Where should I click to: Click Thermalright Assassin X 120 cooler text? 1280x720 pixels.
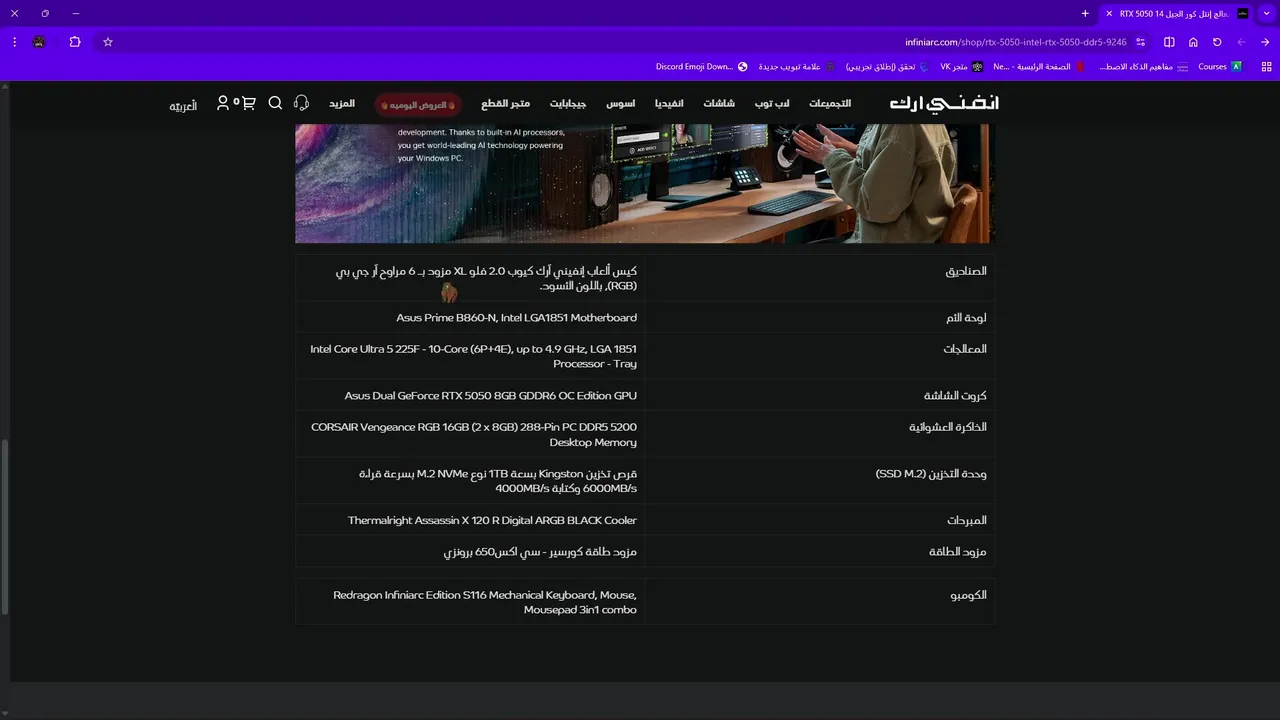pyautogui.click(x=492, y=521)
